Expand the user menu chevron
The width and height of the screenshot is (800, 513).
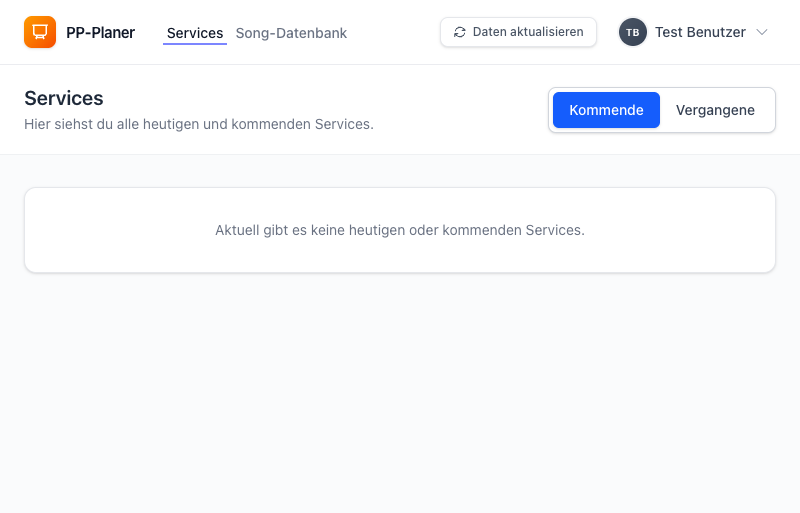762,32
